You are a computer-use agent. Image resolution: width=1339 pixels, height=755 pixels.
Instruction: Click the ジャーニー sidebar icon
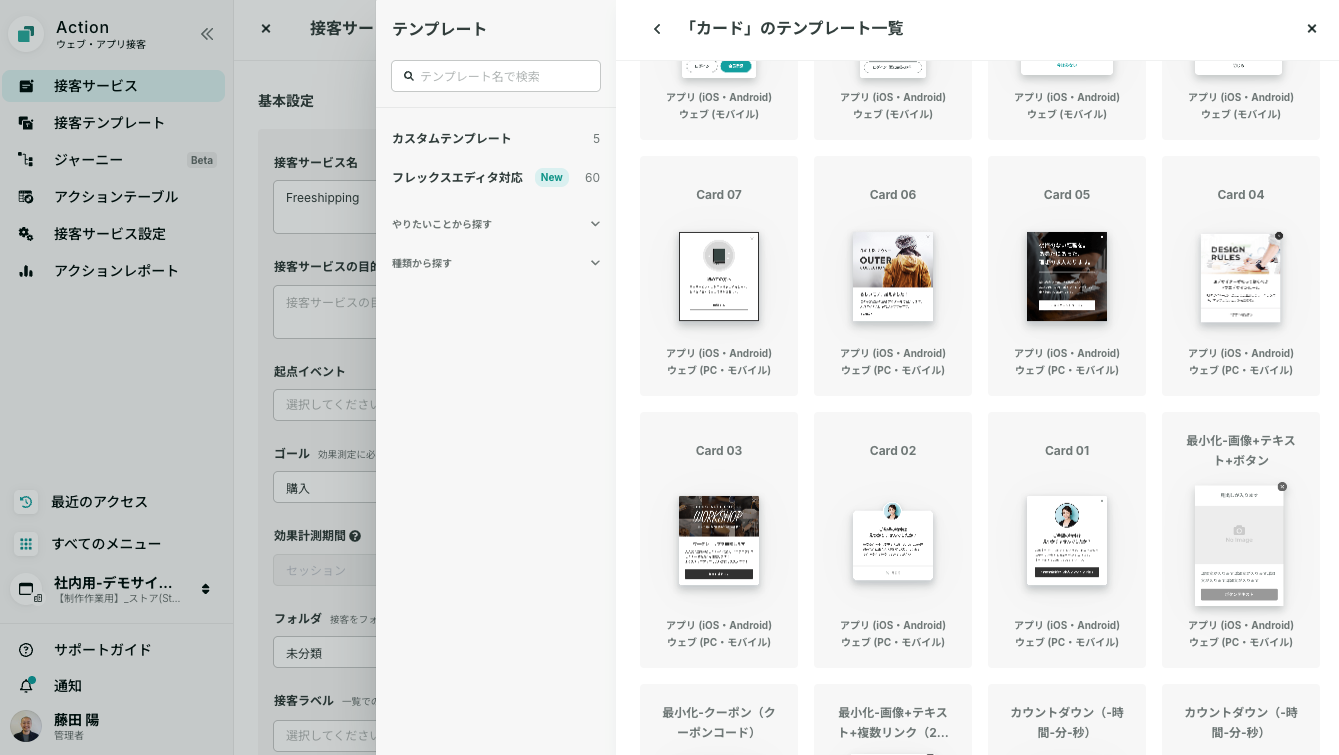[26, 160]
